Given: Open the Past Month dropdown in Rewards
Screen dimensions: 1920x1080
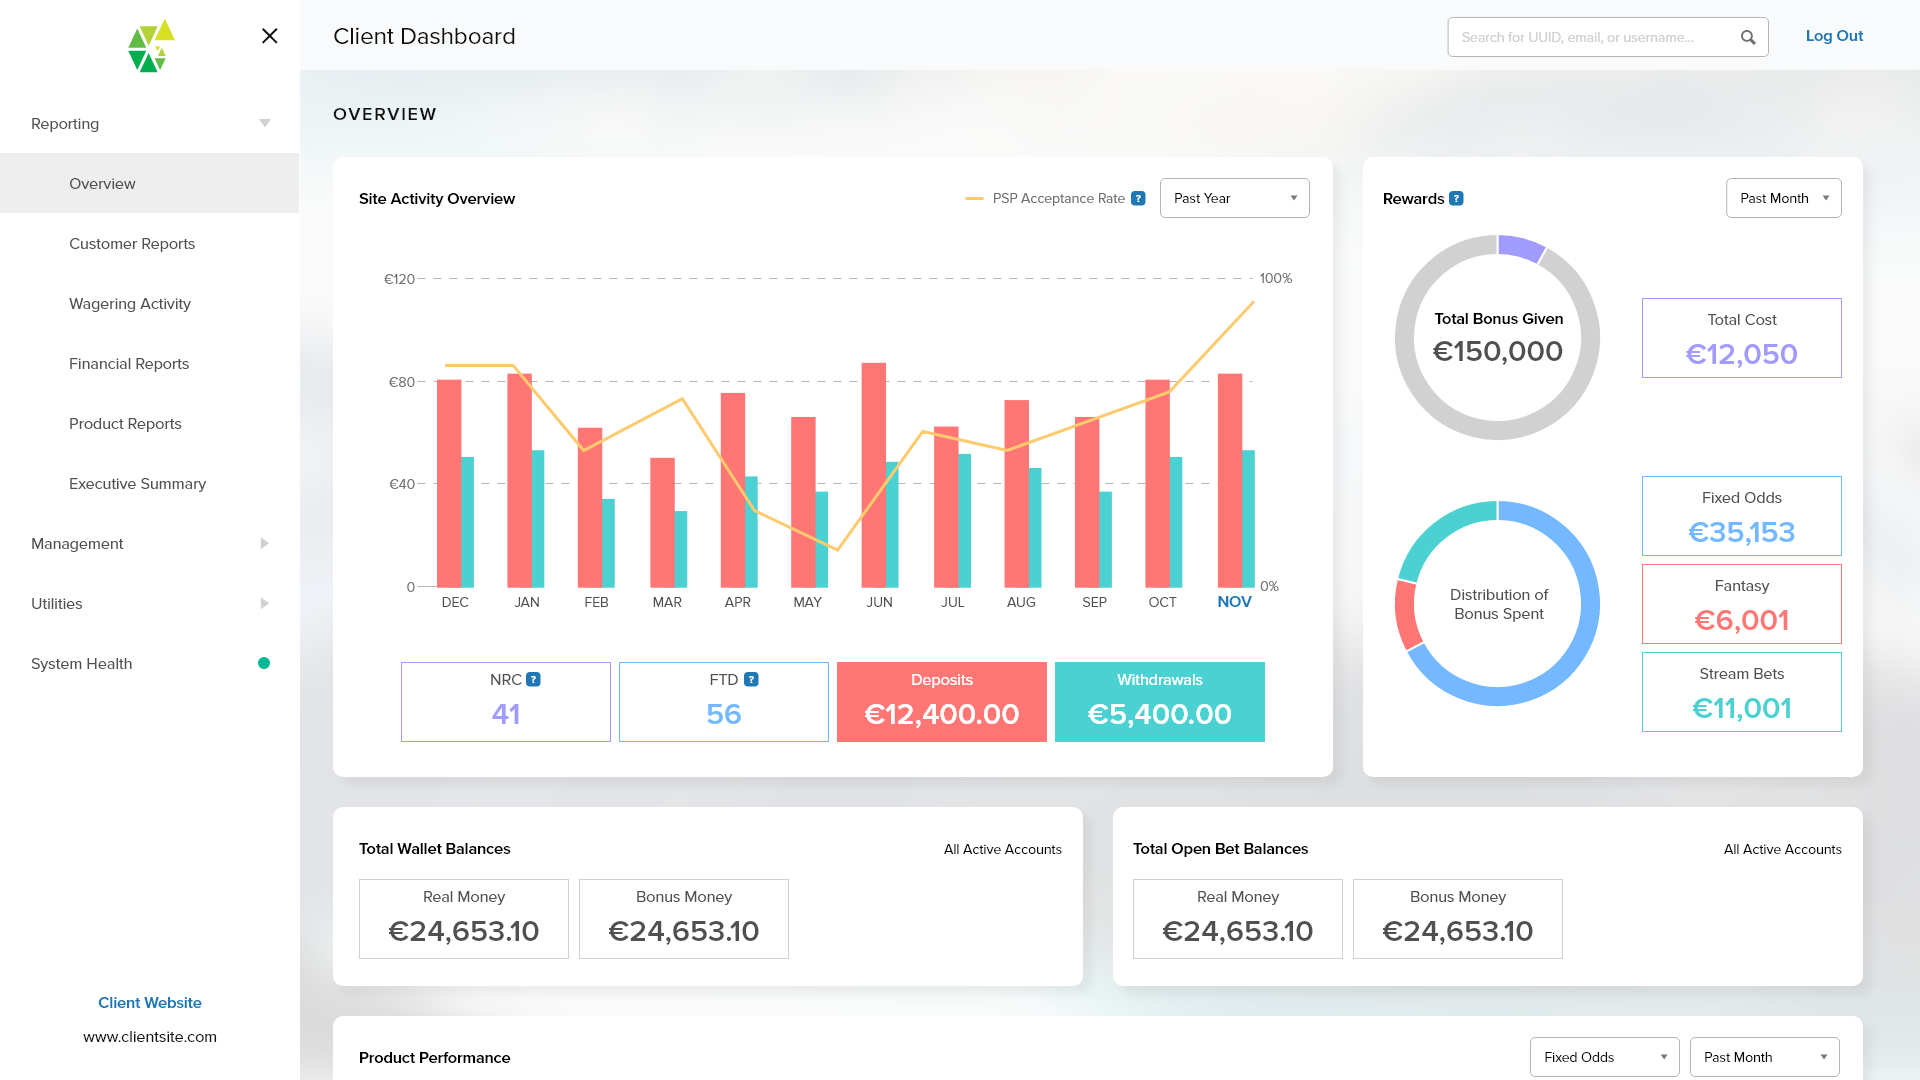Looking at the screenshot, I should pos(1784,198).
